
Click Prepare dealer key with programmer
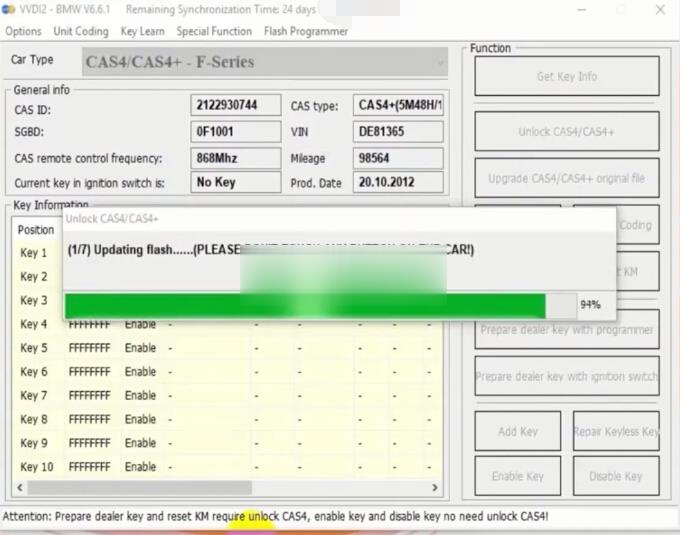[x=567, y=329]
